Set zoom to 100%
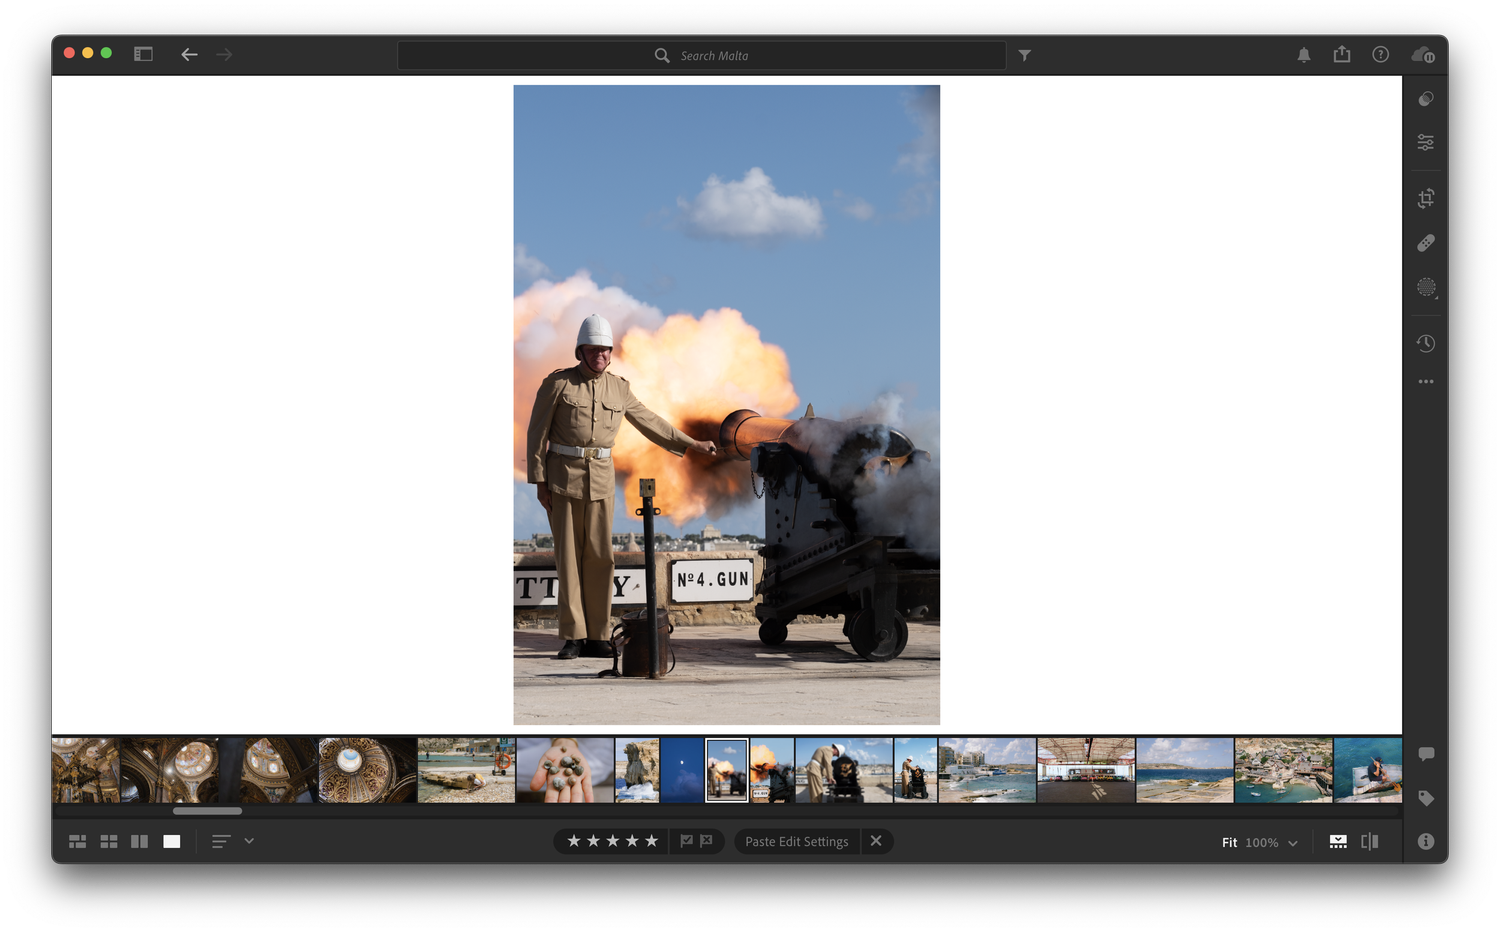The width and height of the screenshot is (1500, 932). [1262, 843]
